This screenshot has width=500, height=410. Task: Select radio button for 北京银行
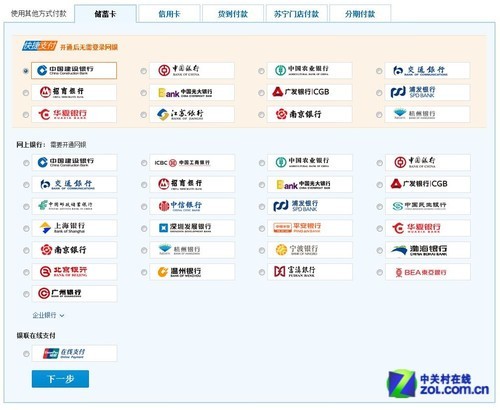(x=26, y=272)
